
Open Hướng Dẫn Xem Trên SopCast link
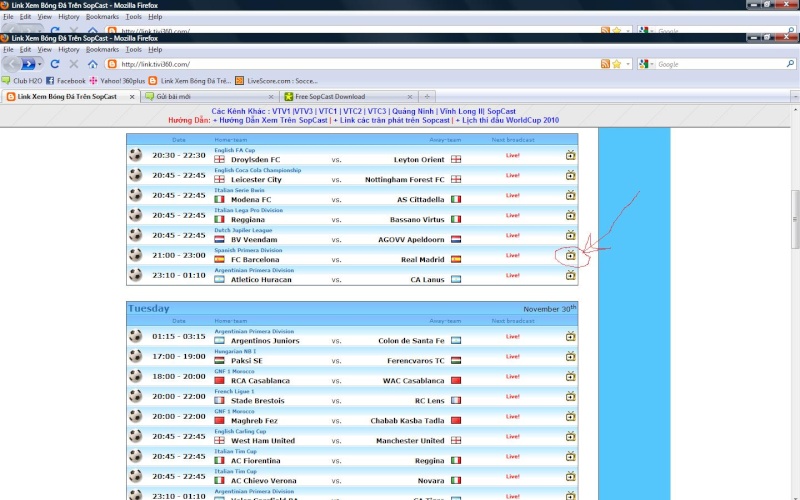pyautogui.click(x=273, y=120)
